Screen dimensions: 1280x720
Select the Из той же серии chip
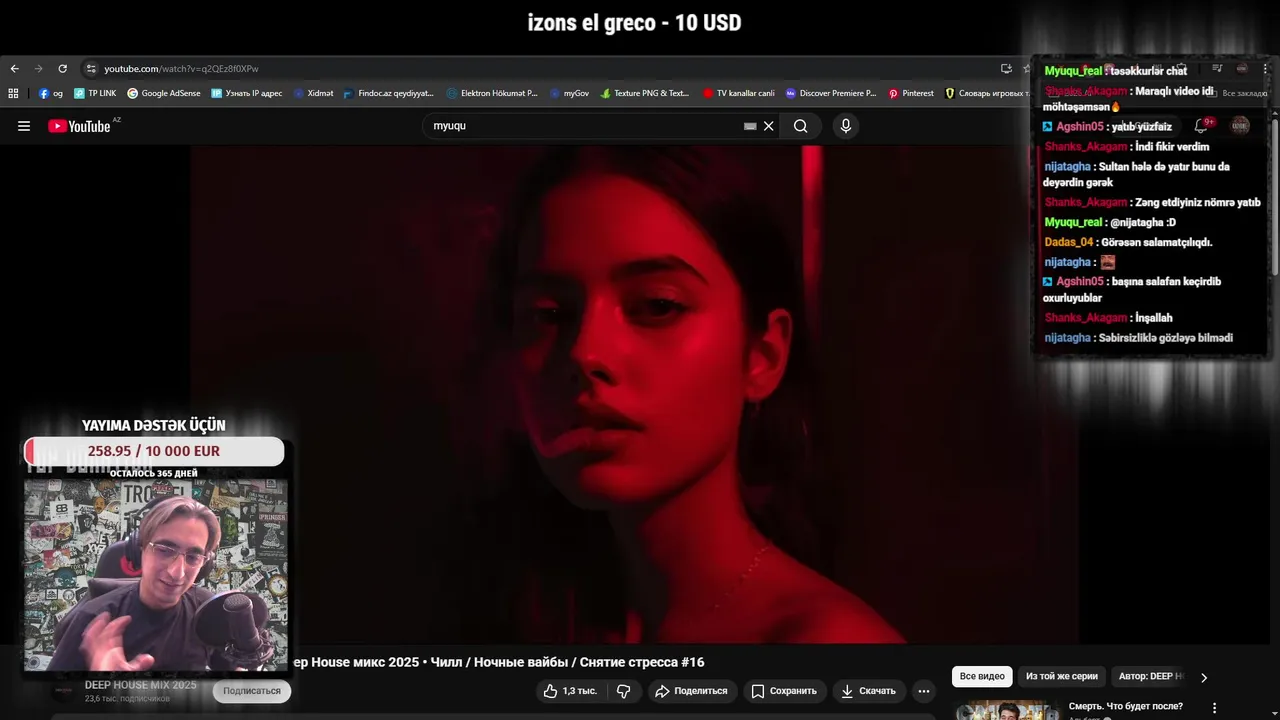tap(1062, 677)
